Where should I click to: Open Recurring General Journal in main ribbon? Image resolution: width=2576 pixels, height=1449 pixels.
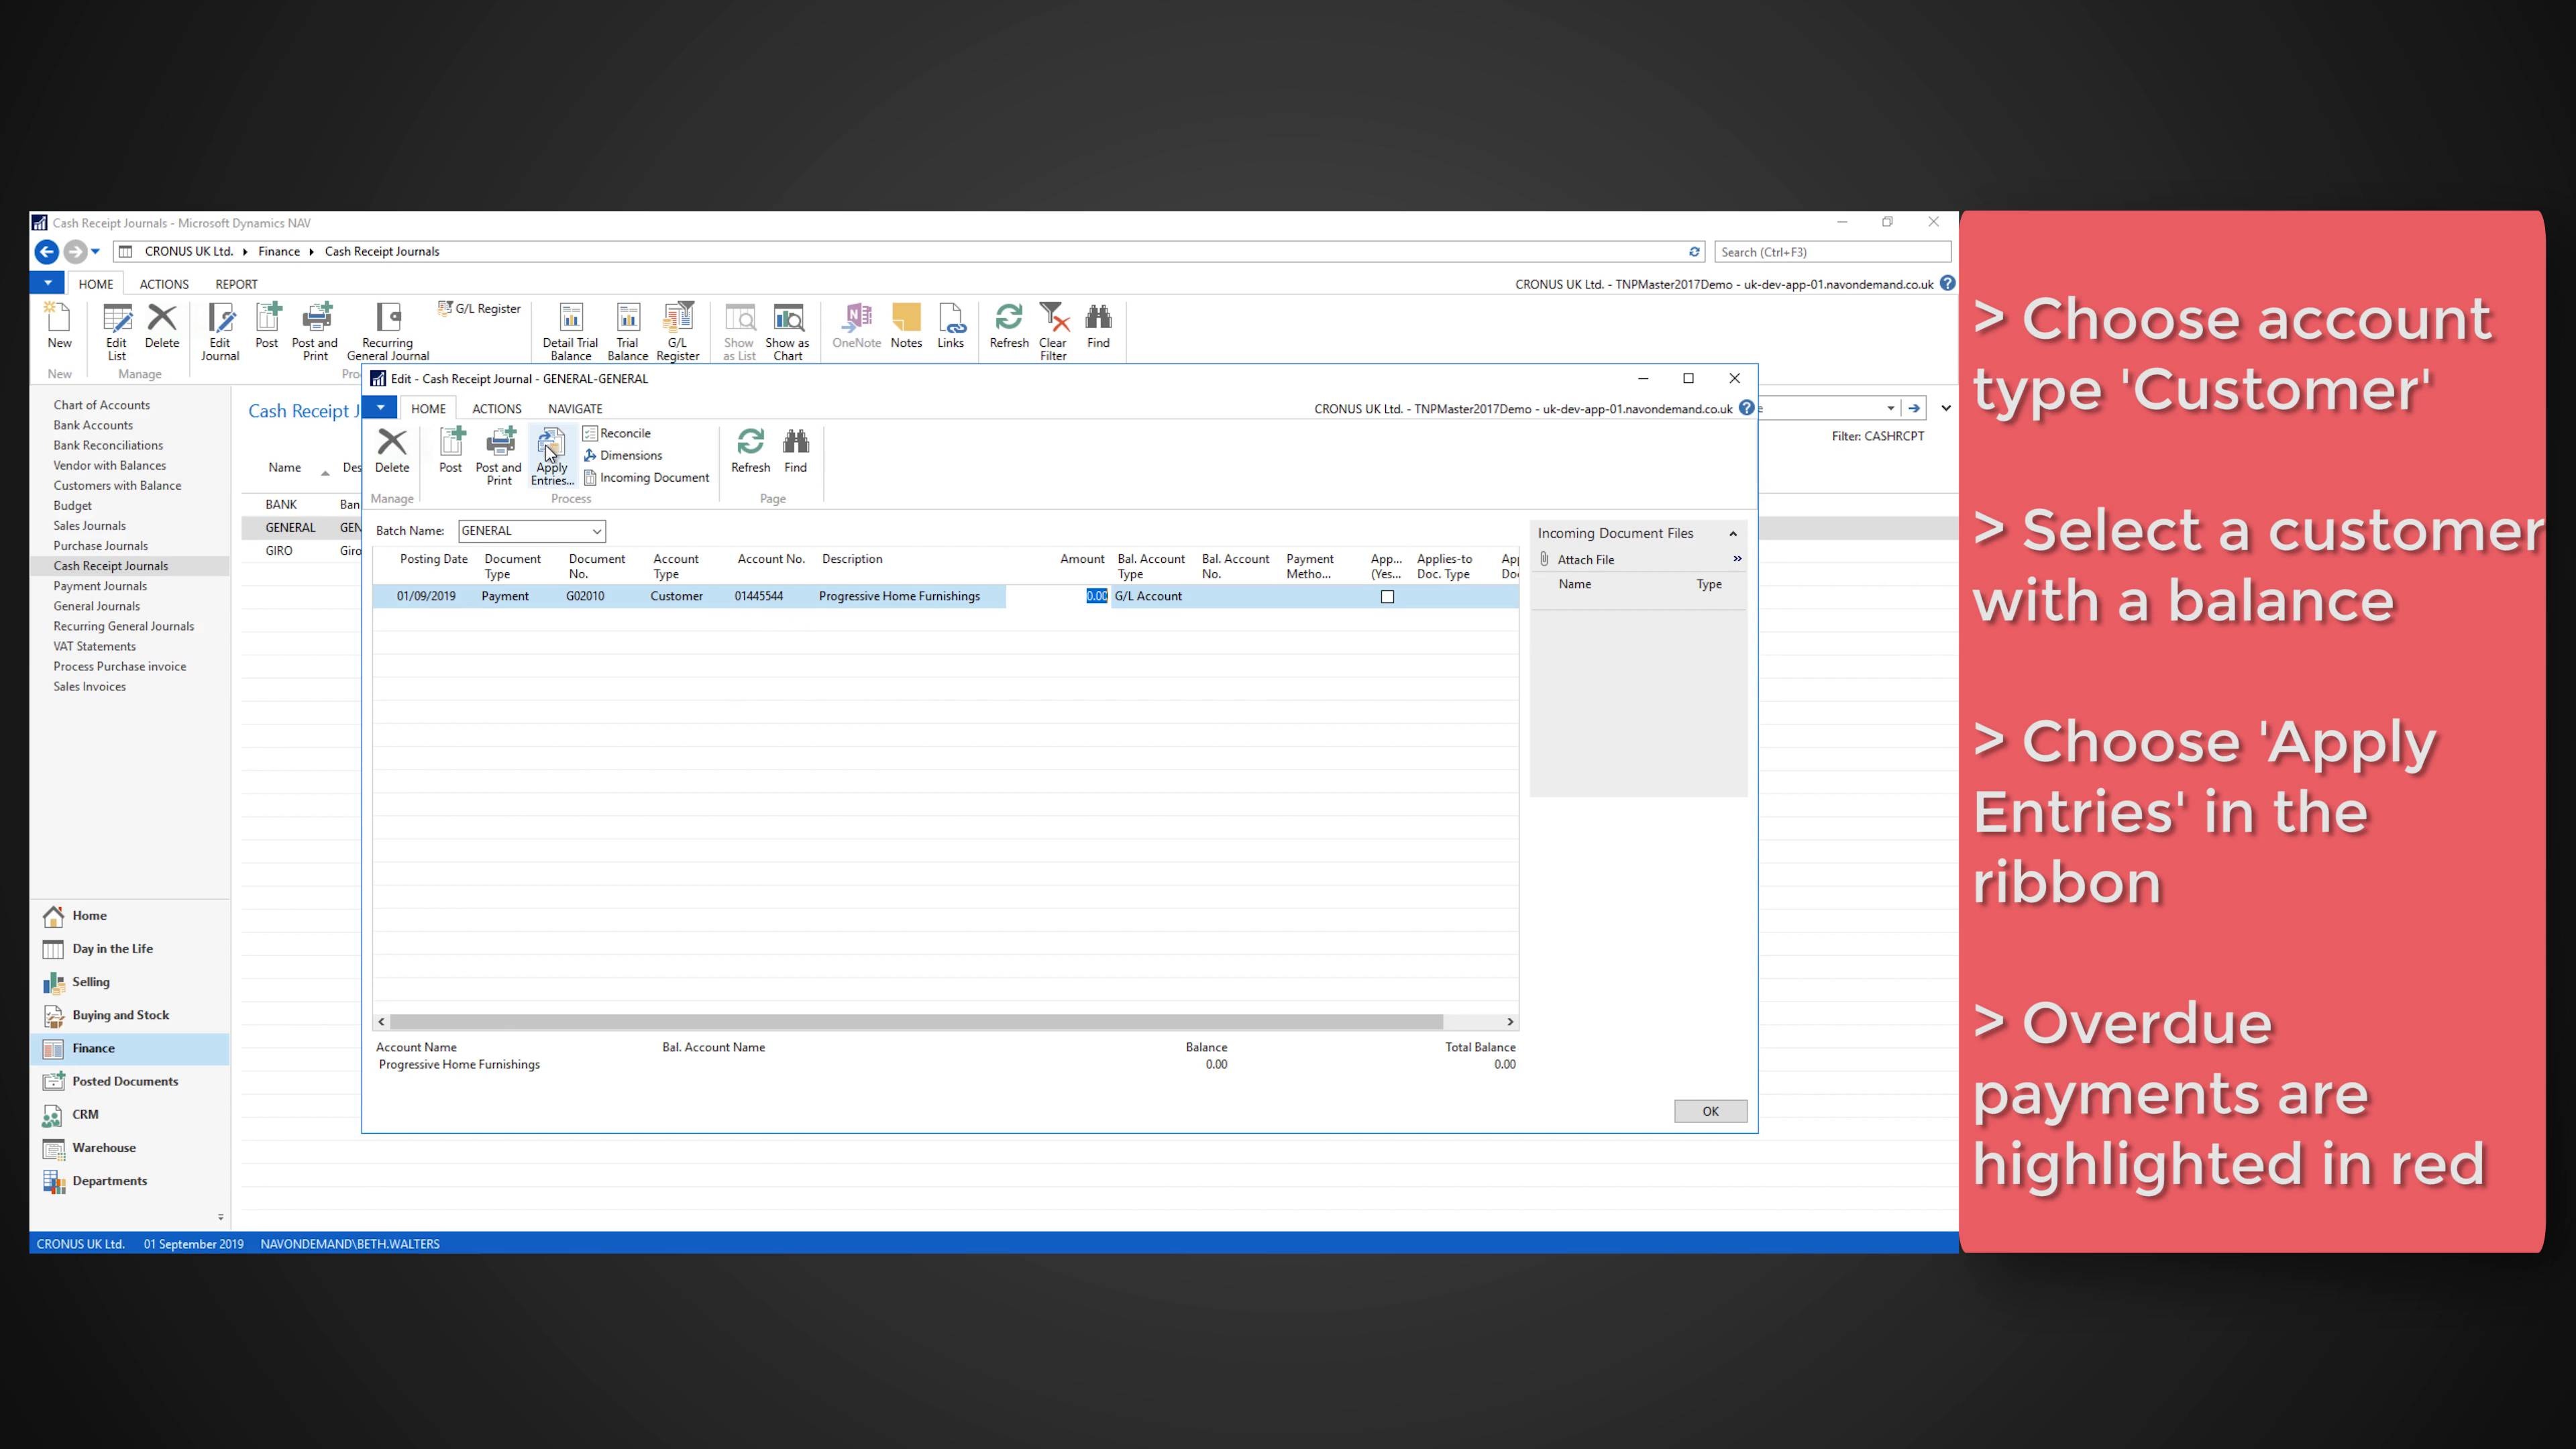click(x=388, y=332)
